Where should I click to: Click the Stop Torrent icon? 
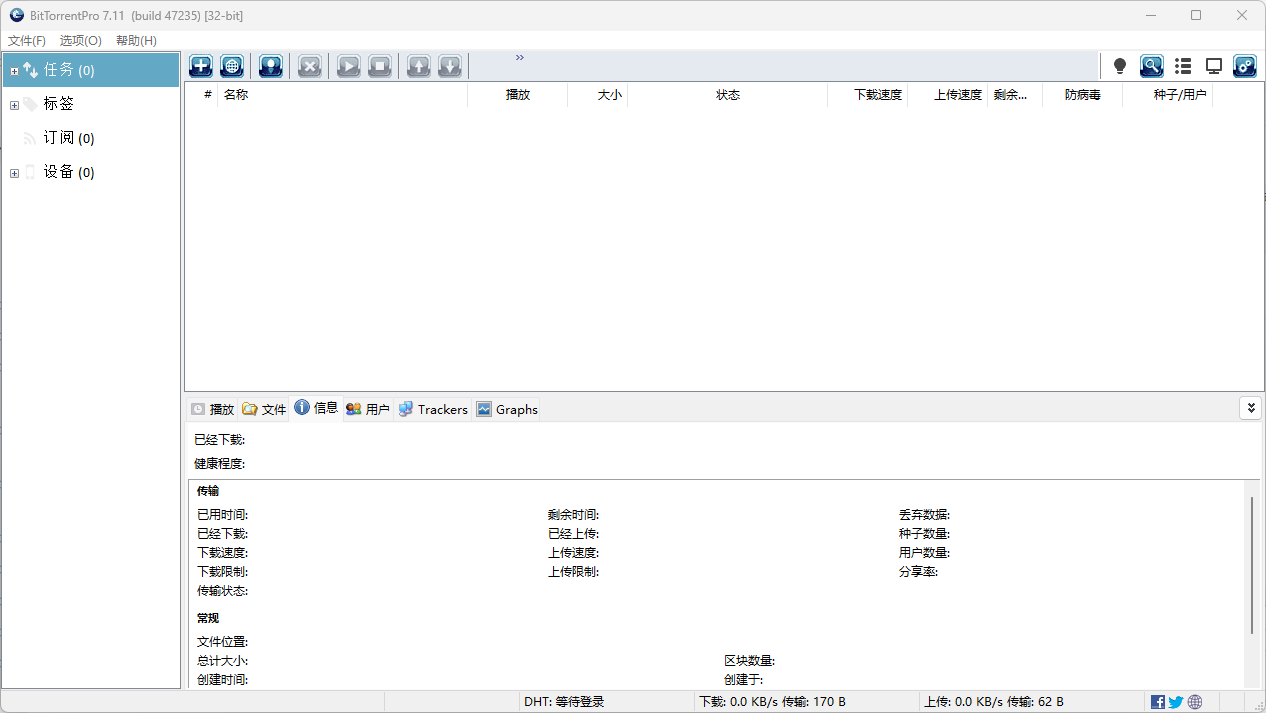(380, 65)
